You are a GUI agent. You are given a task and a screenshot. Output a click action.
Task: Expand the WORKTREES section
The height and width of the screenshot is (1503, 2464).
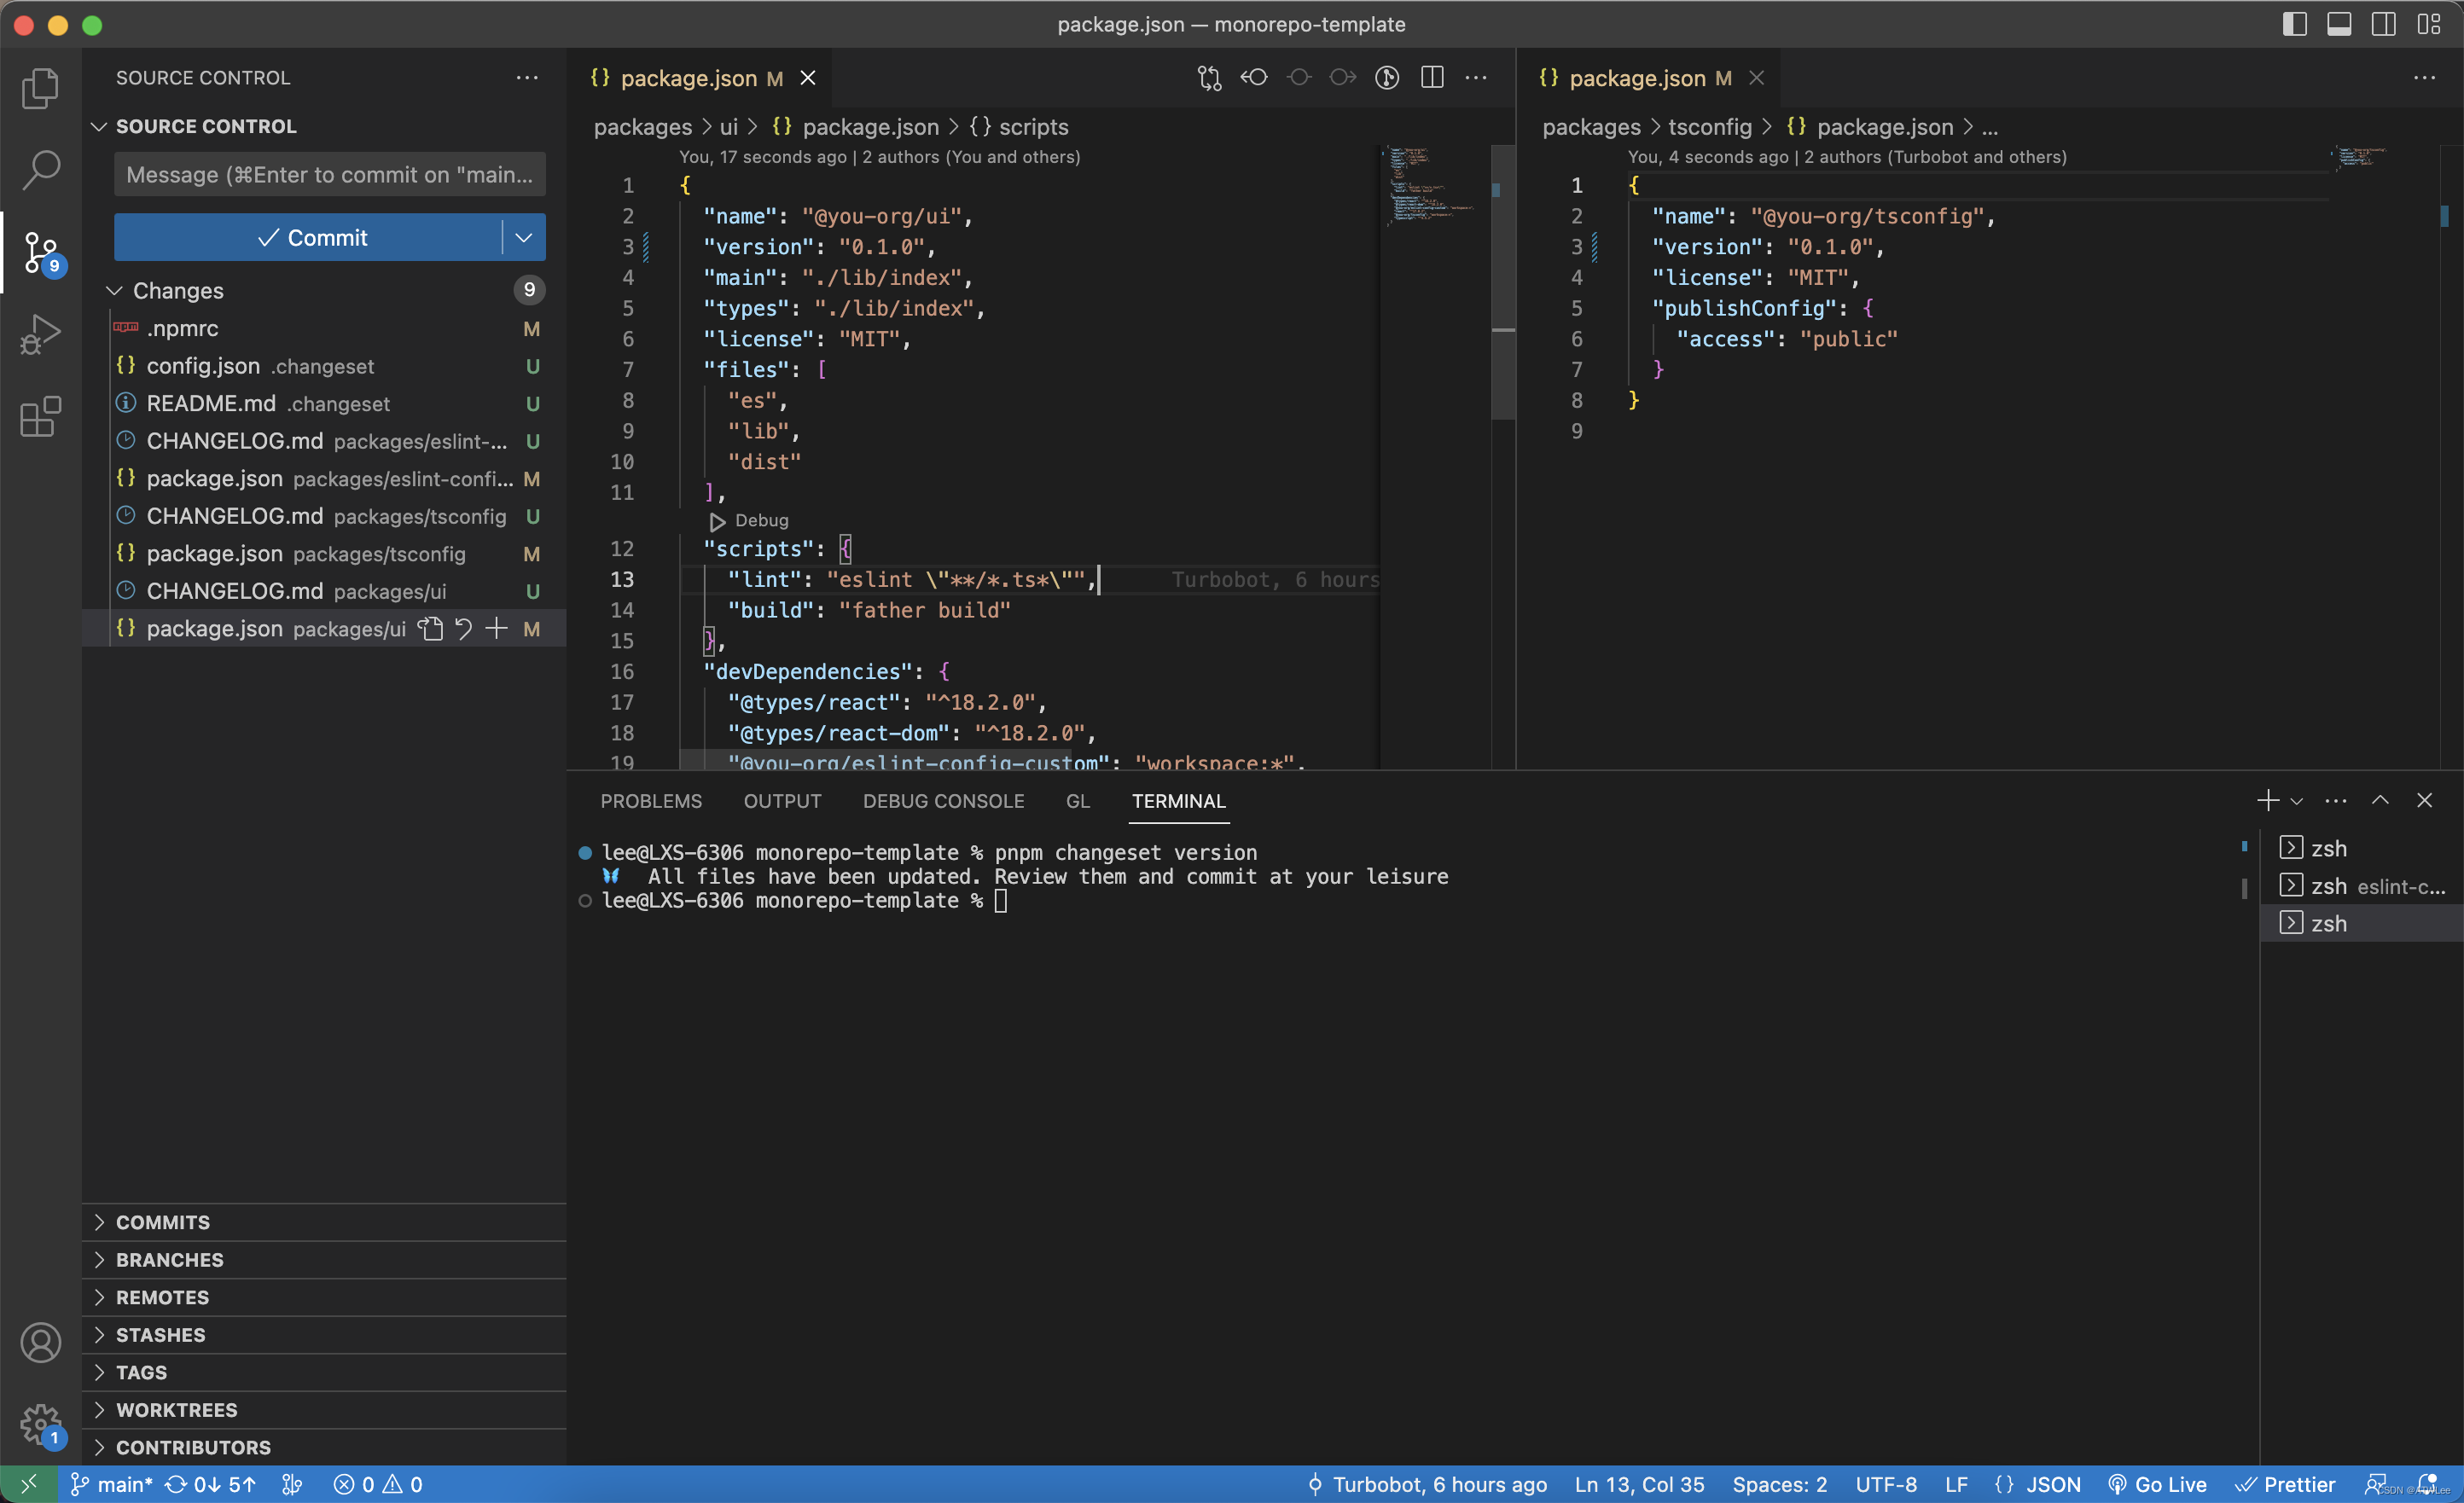(x=324, y=1410)
